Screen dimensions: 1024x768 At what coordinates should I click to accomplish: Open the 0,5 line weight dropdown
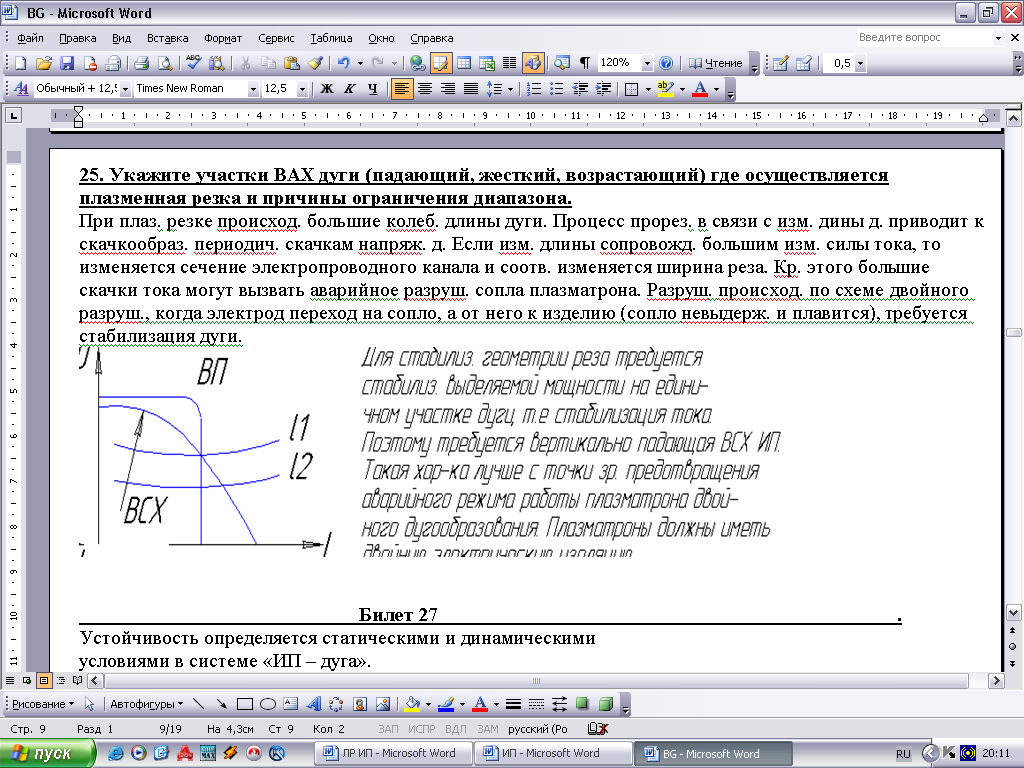(x=860, y=63)
